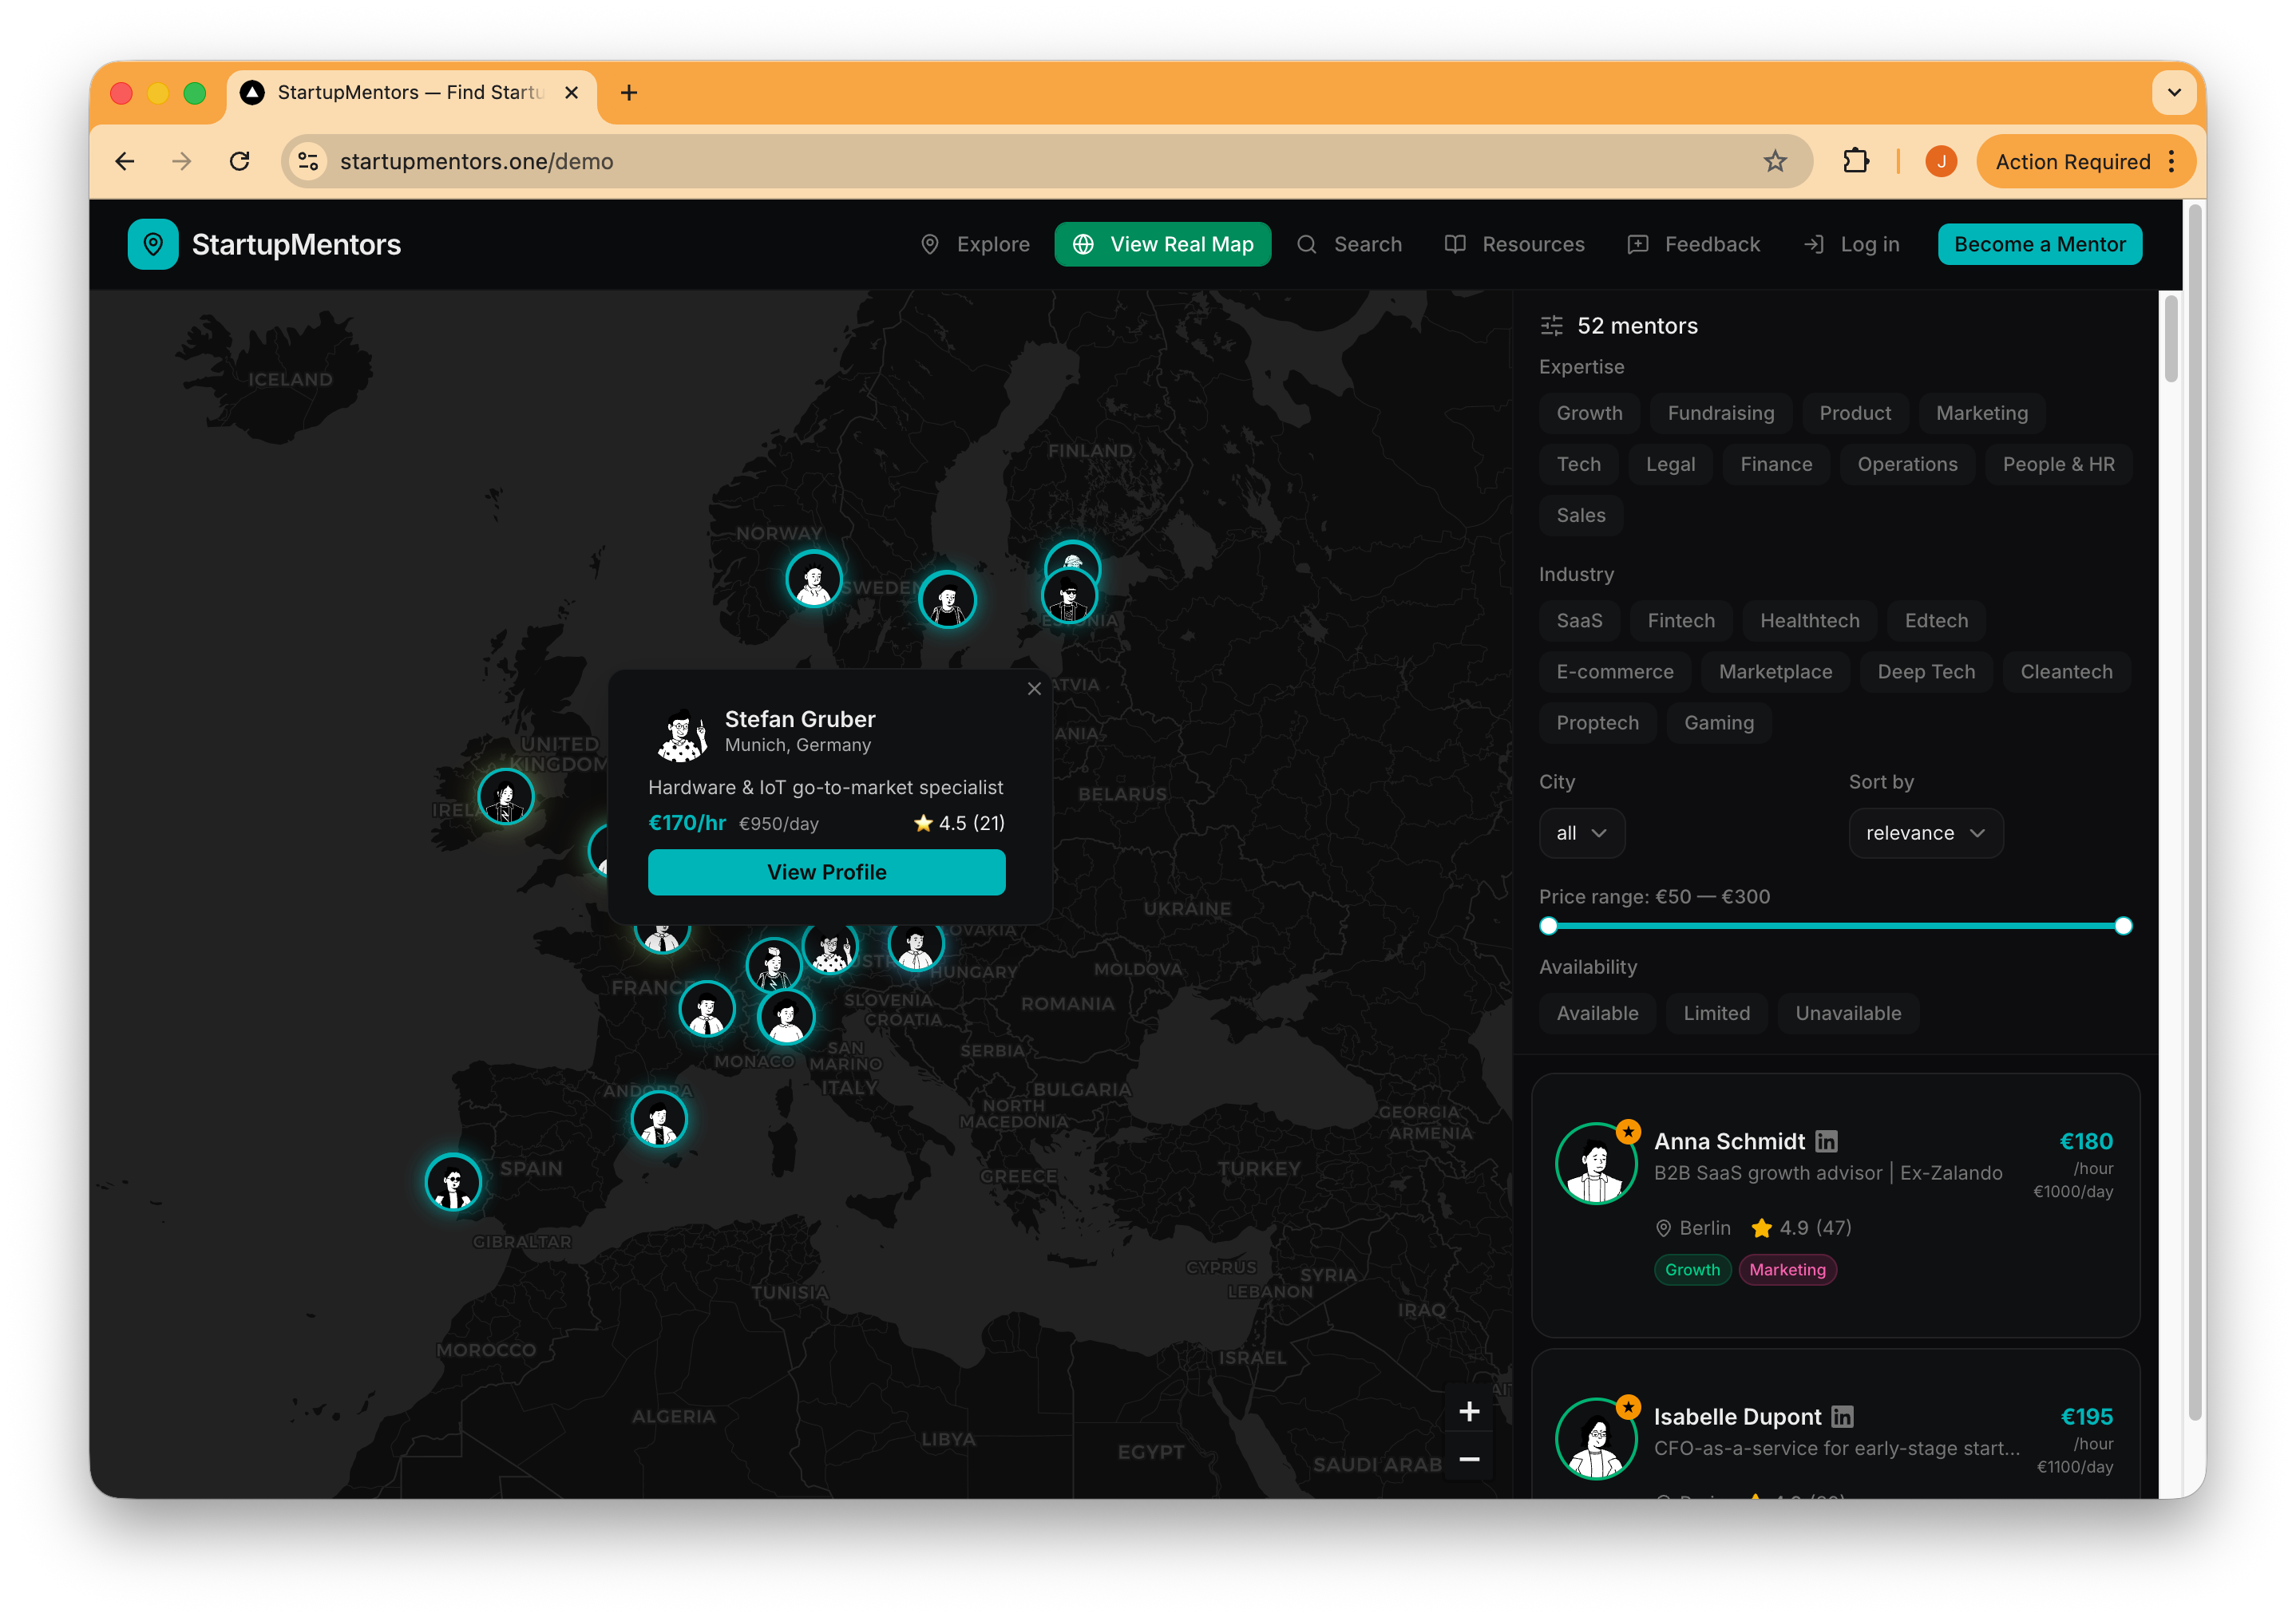The width and height of the screenshot is (2296, 1617).
Task: Click Become a Mentor button
Action: point(2039,244)
